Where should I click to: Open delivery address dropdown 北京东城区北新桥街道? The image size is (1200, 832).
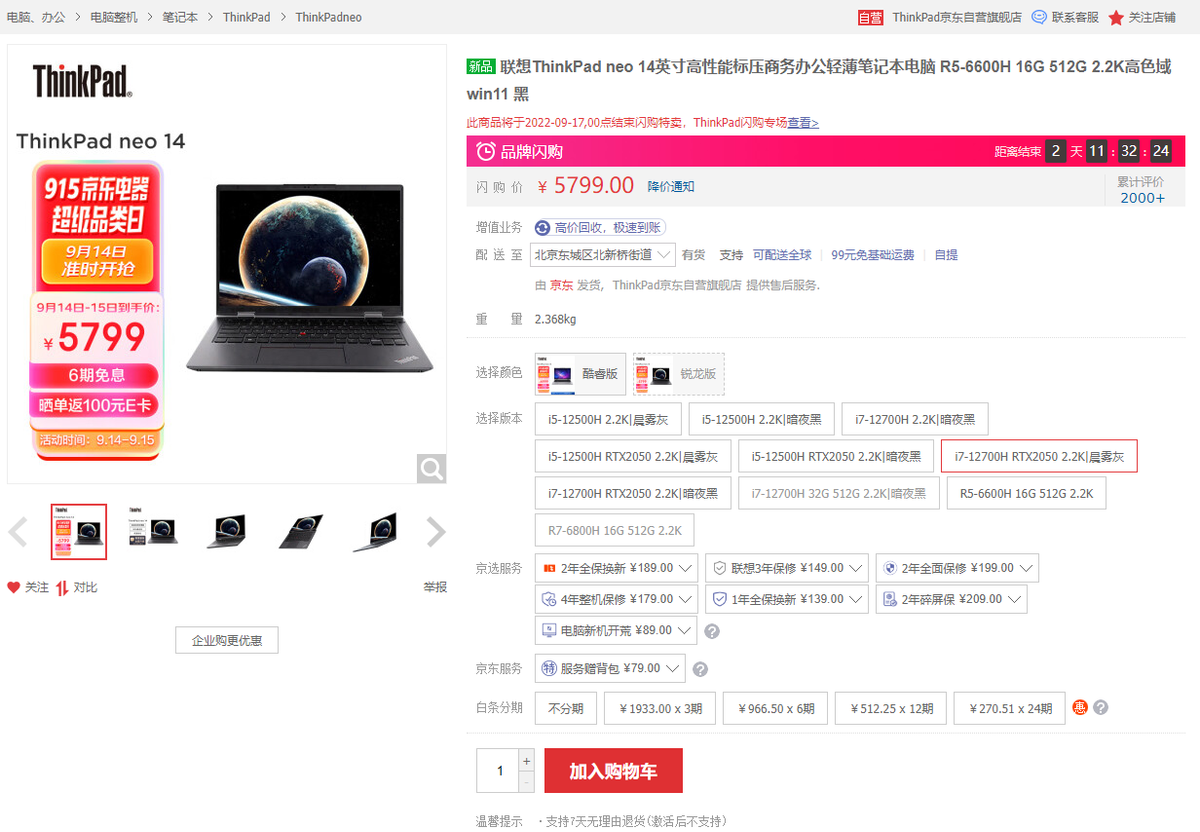point(603,255)
